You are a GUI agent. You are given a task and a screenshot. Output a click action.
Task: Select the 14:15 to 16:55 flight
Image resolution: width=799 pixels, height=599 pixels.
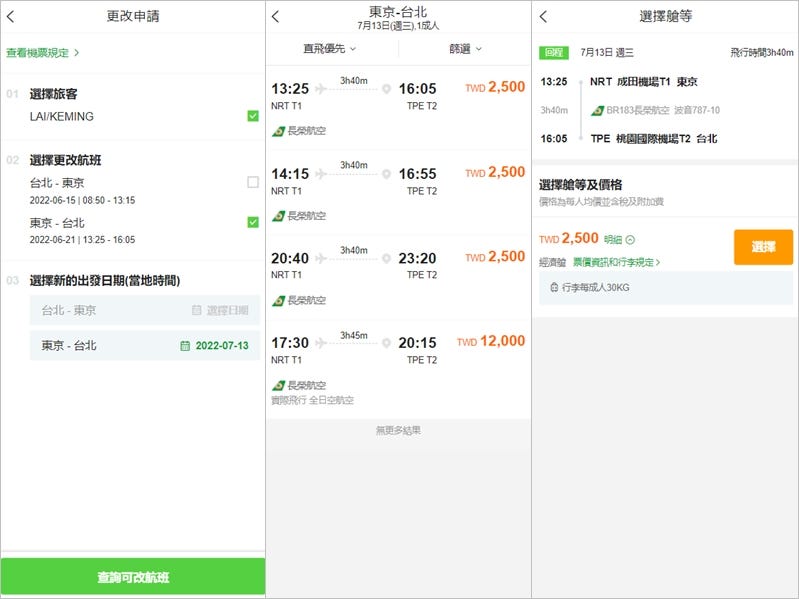click(398, 193)
